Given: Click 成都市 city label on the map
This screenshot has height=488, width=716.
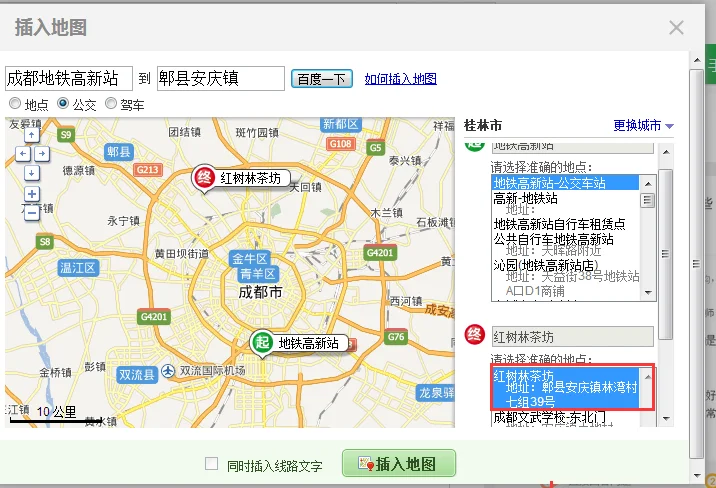Looking at the screenshot, I should [260, 292].
